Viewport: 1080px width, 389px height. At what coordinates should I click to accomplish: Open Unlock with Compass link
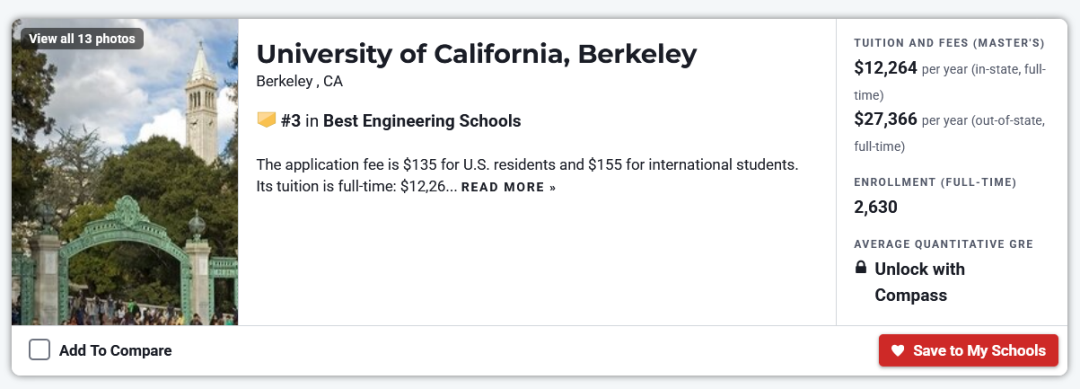tap(920, 282)
